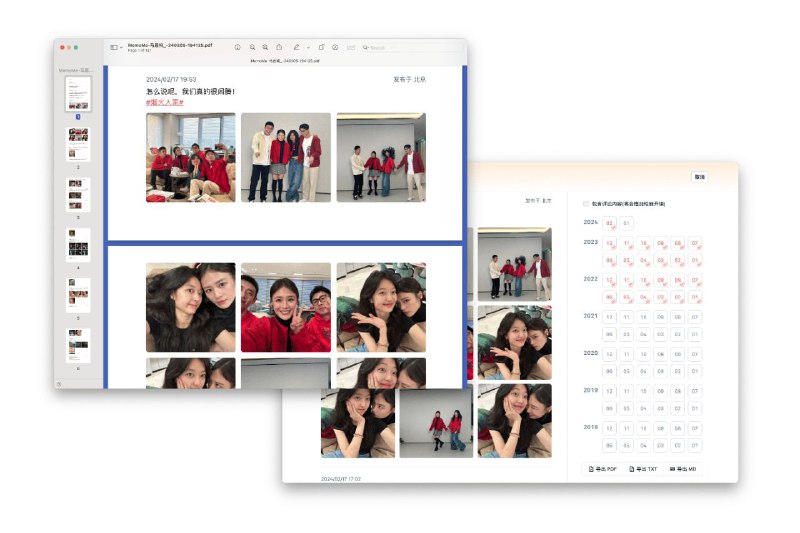This screenshot has width=800, height=533.
Task: Select page 5 thumbnail in sidebar
Action: point(78,295)
